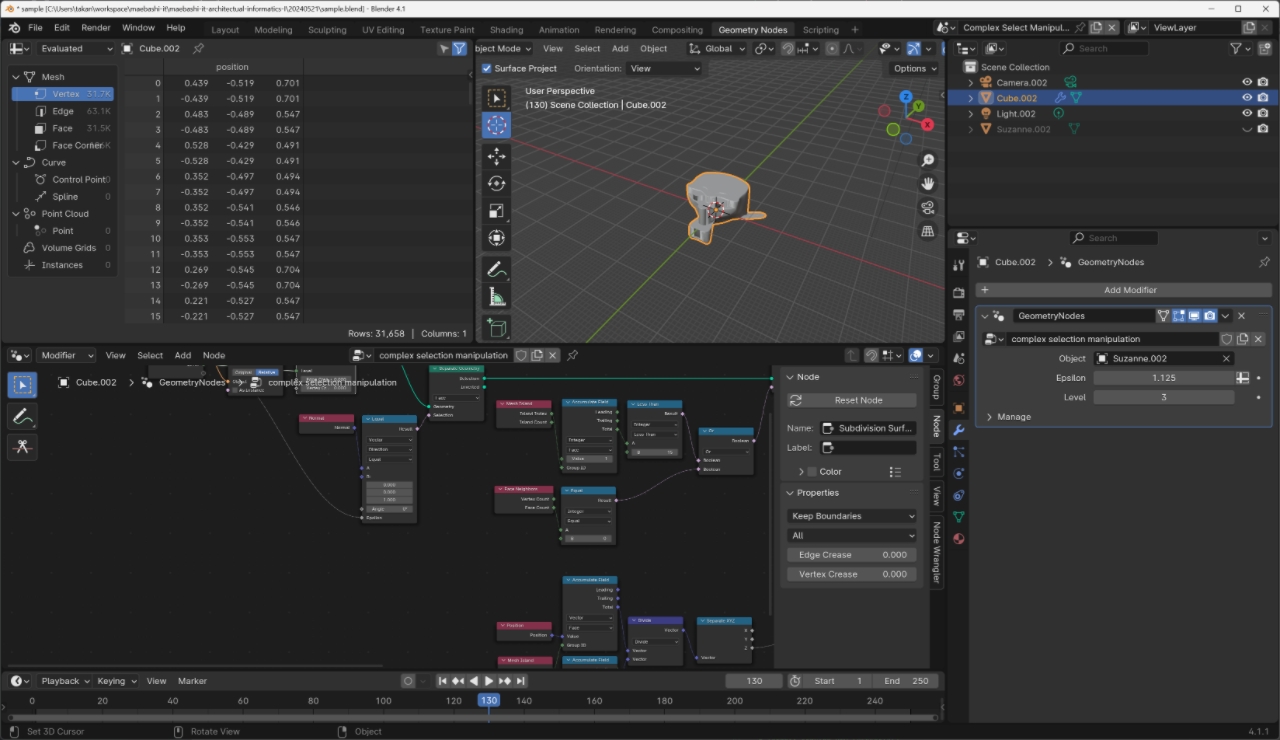
Task: Open the node editor Add menu
Action: (x=183, y=355)
